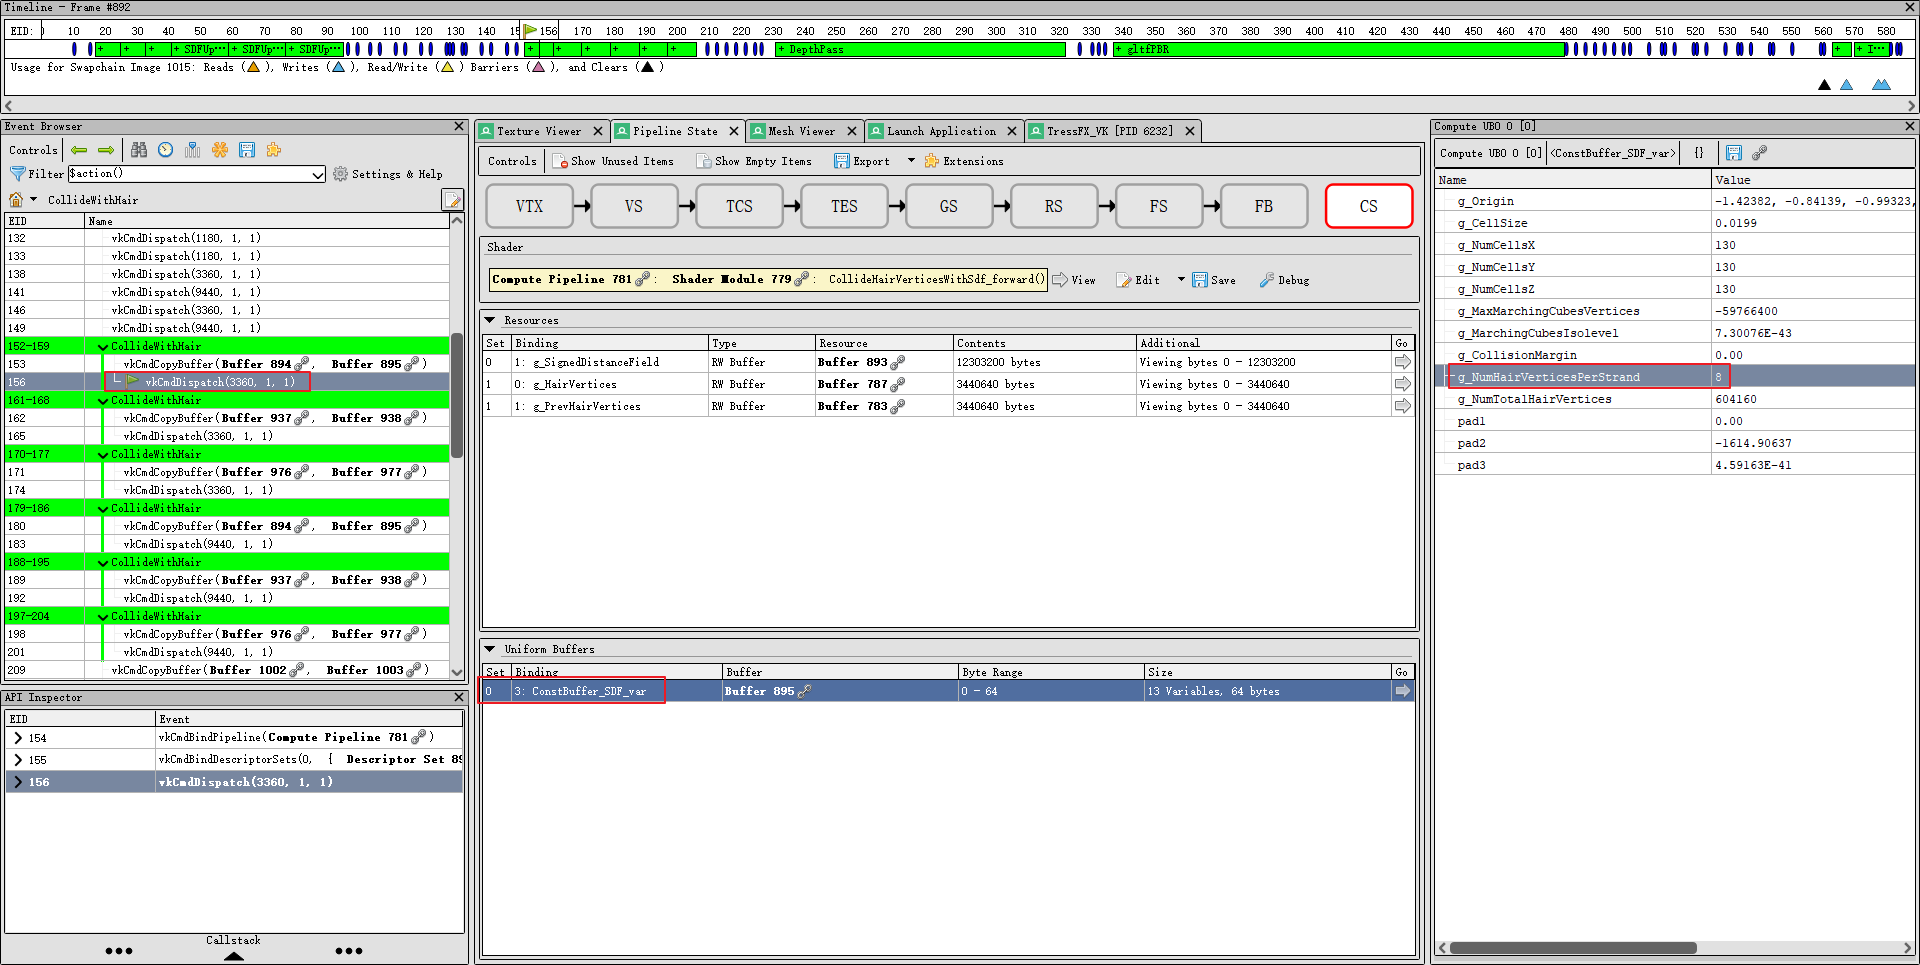Collapse the Uniform Buffers section

coord(490,649)
